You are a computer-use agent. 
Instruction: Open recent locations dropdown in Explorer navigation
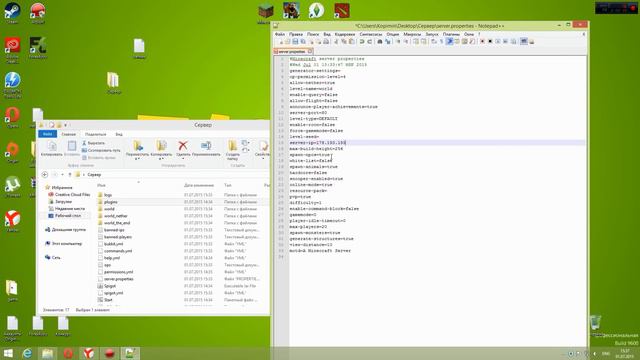point(62,175)
